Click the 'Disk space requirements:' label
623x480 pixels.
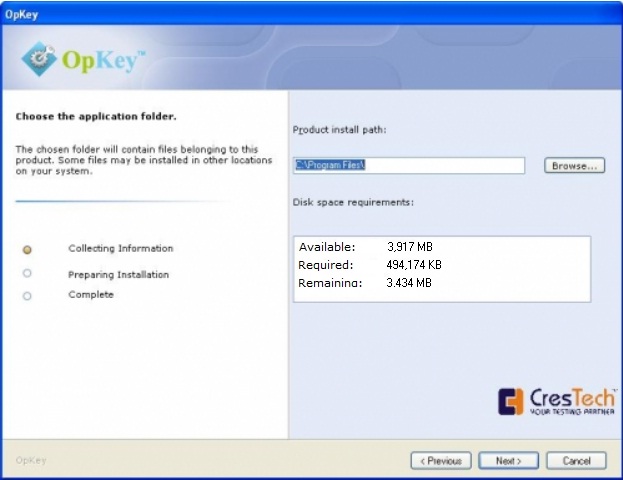click(353, 202)
